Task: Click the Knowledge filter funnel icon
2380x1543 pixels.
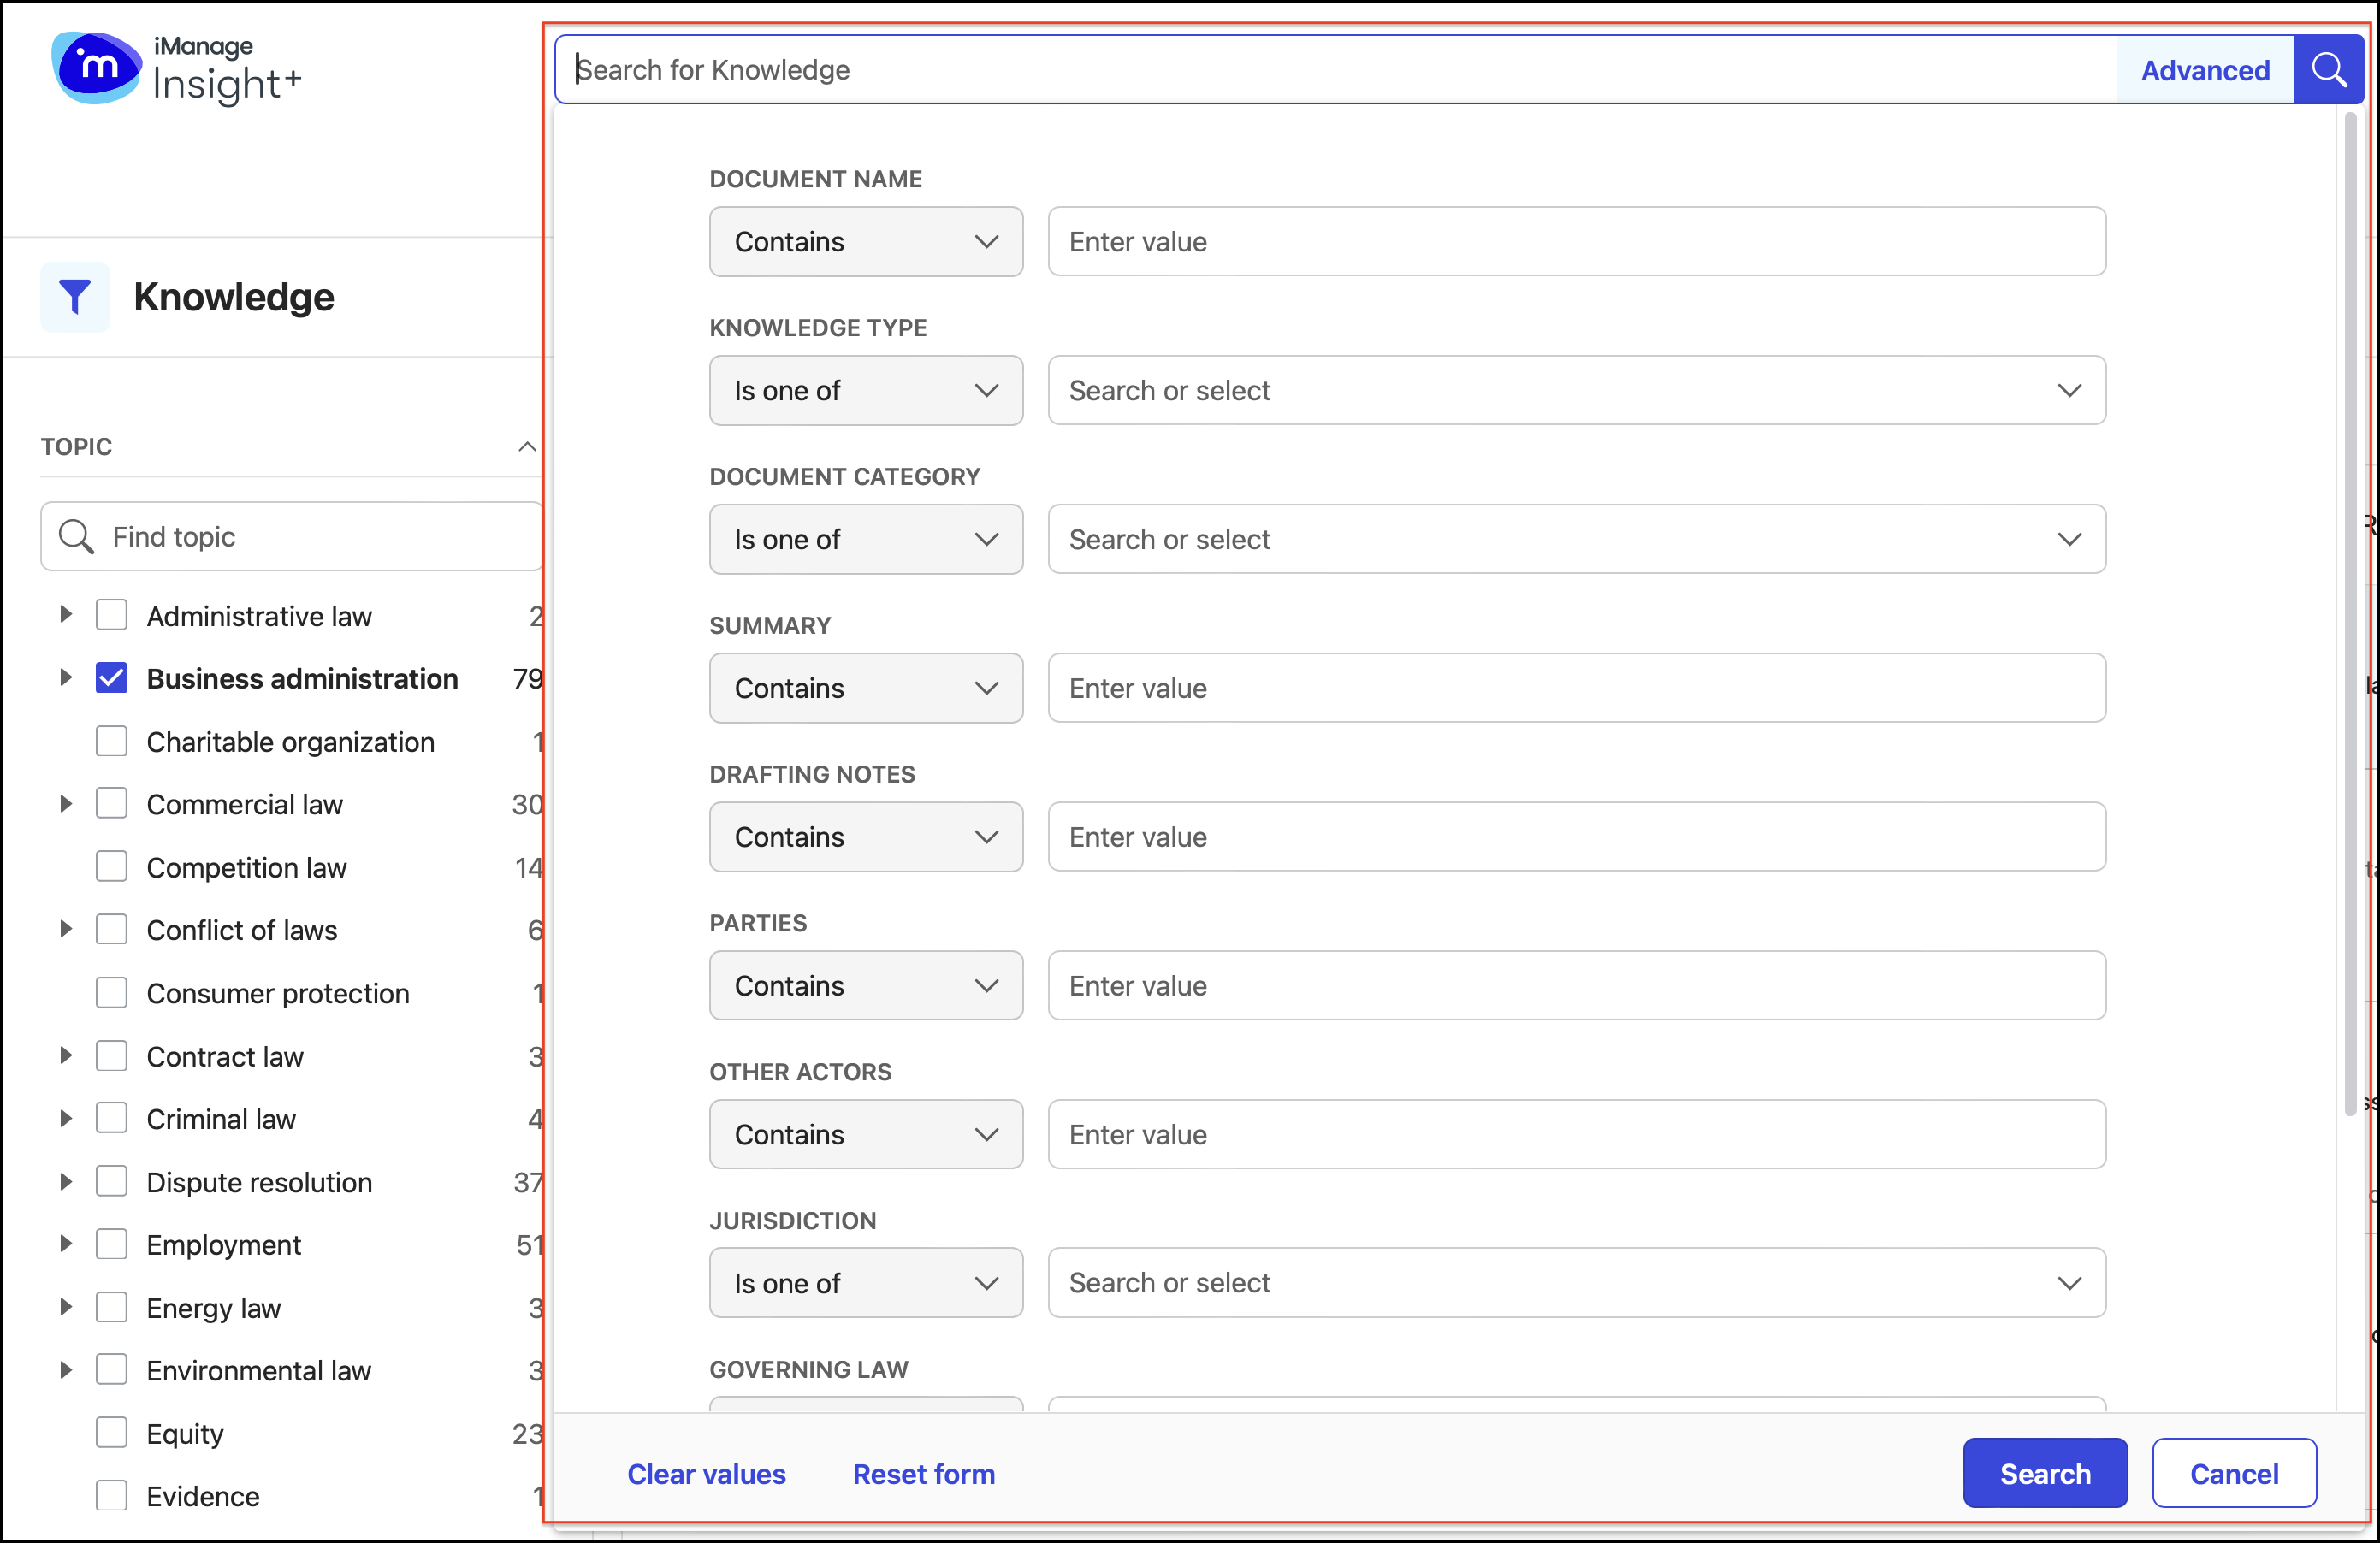Action: pyautogui.click(x=75, y=297)
